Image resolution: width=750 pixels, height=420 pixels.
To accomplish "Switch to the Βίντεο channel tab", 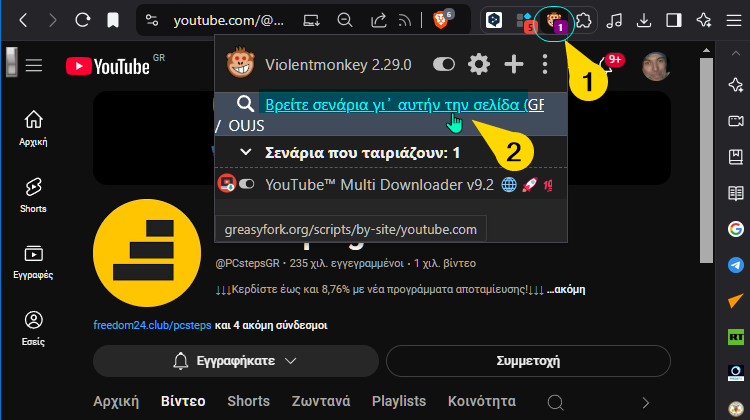I will (x=183, y=401).
